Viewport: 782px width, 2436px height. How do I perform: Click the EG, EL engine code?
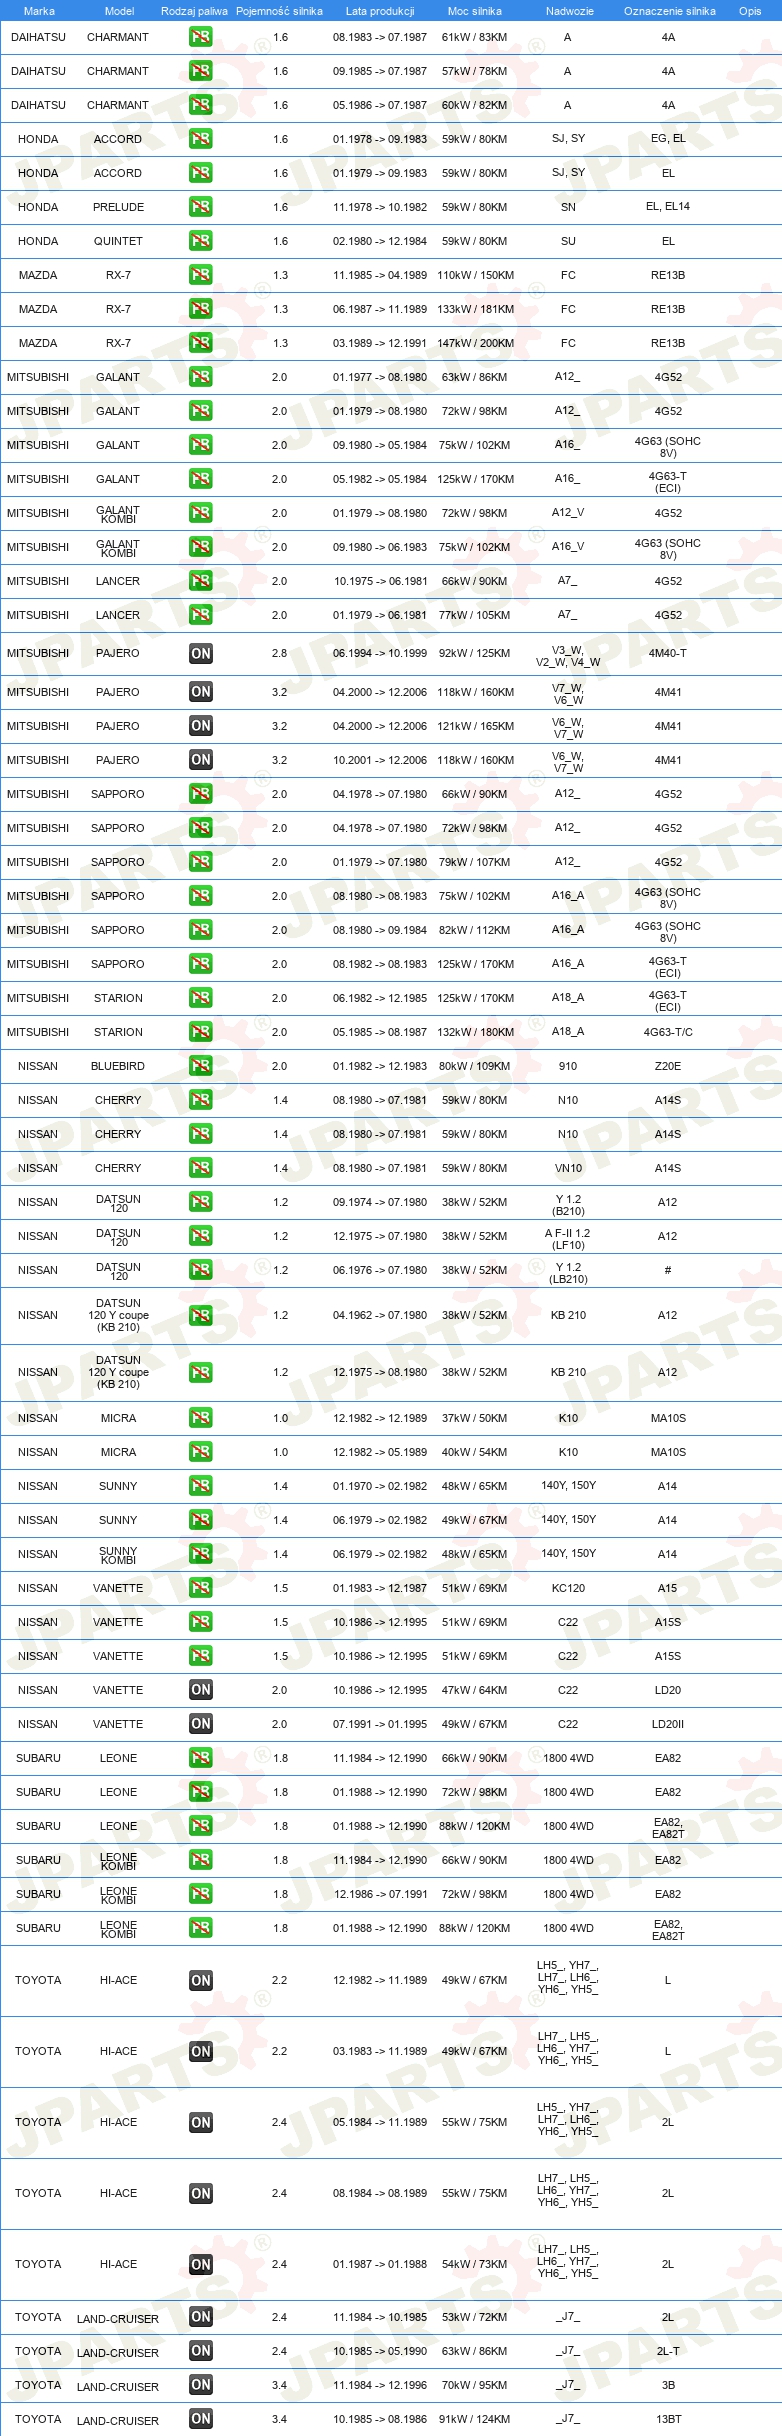point(668,139)
